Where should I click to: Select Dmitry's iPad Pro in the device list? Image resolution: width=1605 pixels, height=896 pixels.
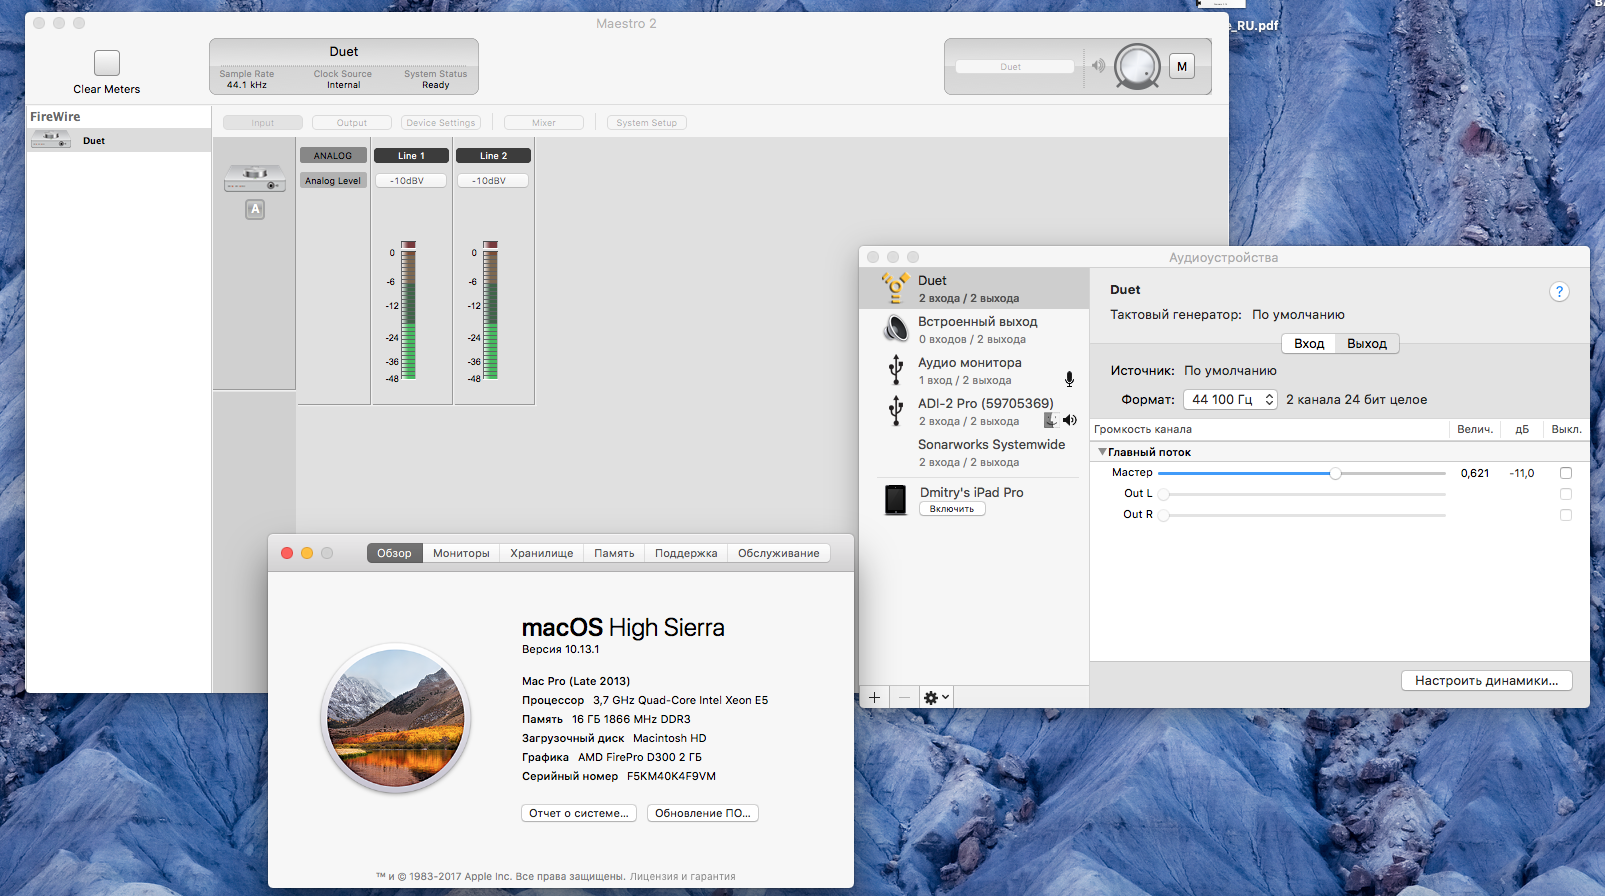pyautogui.click(x=974, y=499)
